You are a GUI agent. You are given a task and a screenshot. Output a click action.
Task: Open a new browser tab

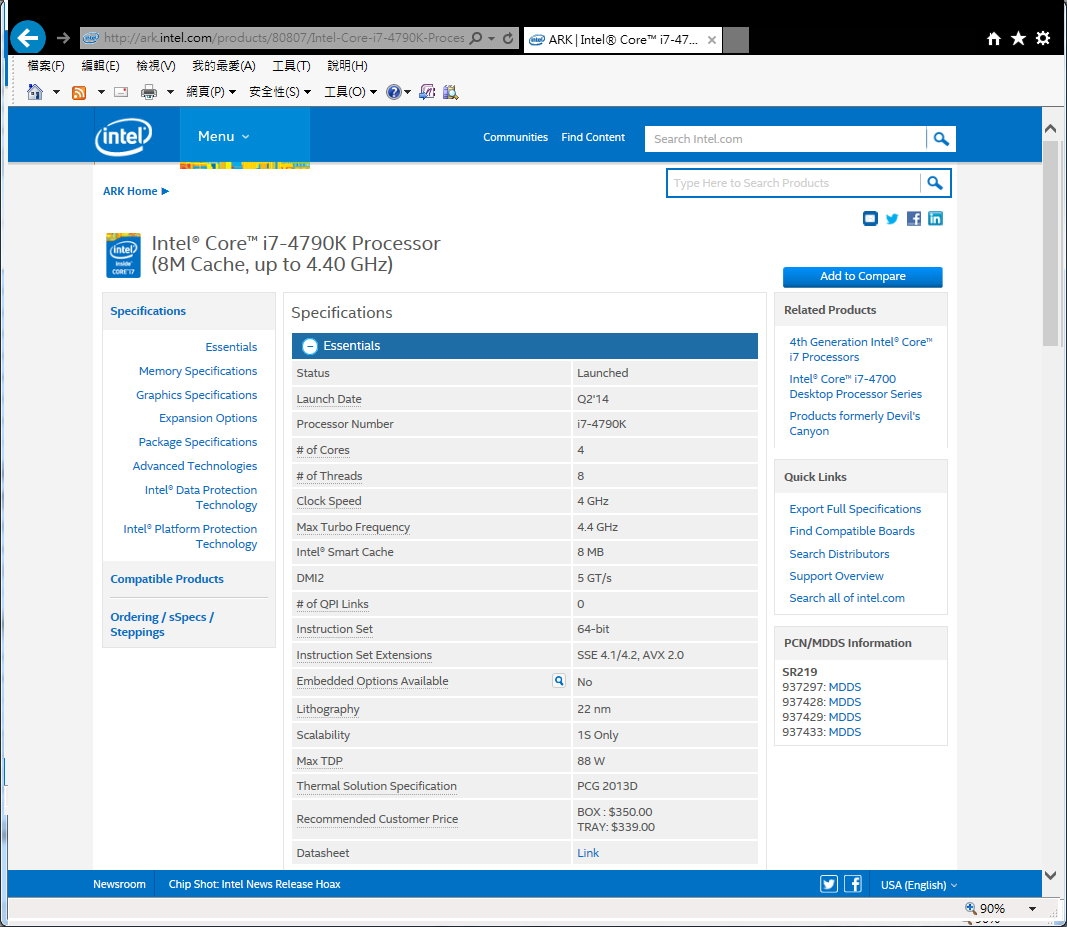coord(736,39)
